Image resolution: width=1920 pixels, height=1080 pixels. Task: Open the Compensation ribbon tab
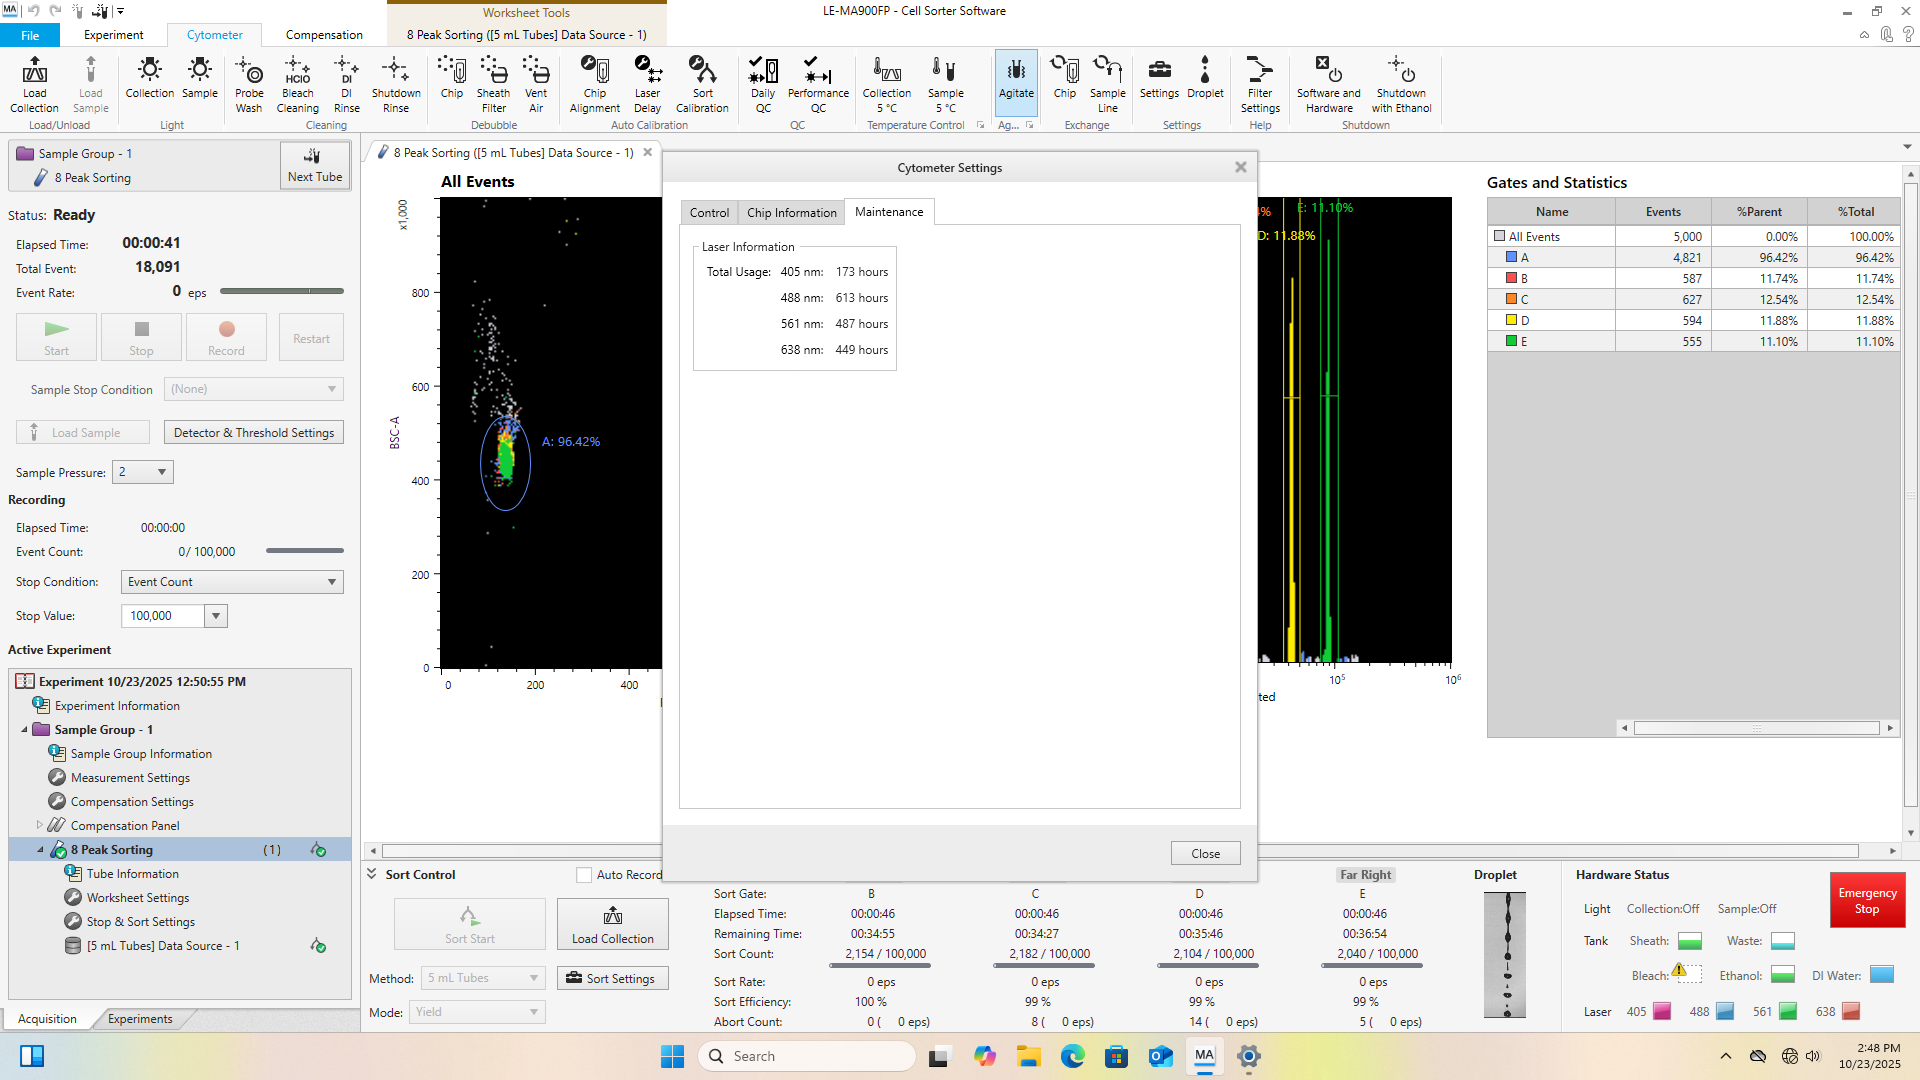tap(324, 35)
